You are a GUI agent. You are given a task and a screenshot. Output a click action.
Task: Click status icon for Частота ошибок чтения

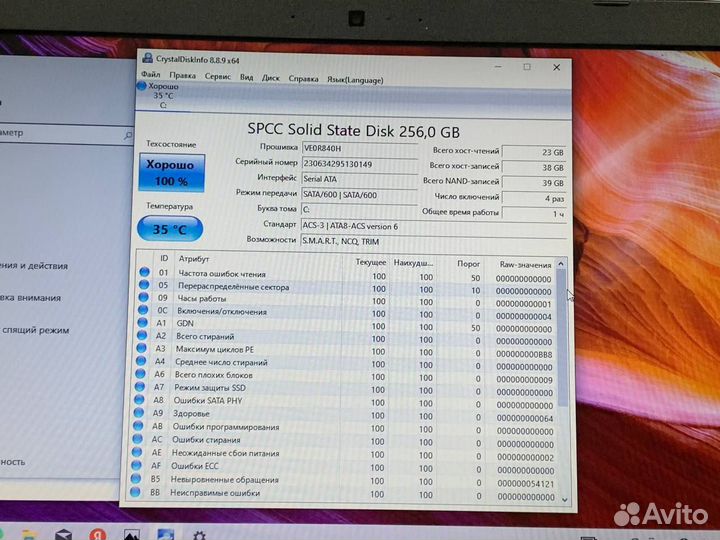click(x=145, y=272)
